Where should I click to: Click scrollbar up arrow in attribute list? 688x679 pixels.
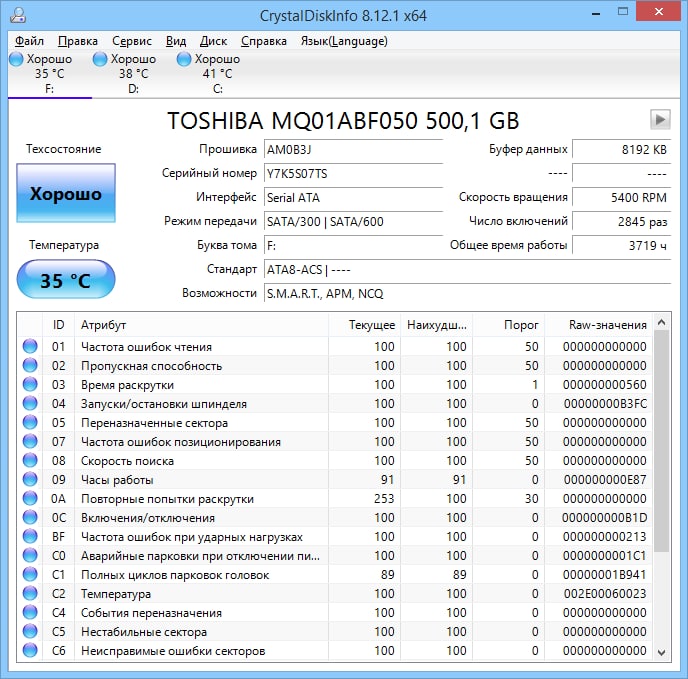[x=661, y=323]
